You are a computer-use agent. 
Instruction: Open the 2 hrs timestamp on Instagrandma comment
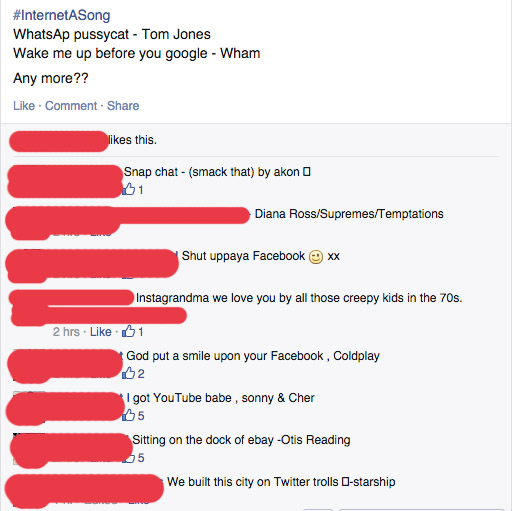click(x=66, y=332)
